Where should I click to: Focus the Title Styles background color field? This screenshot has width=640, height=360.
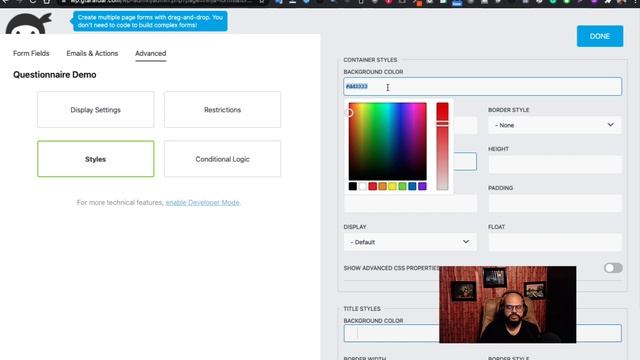point(482,333)
